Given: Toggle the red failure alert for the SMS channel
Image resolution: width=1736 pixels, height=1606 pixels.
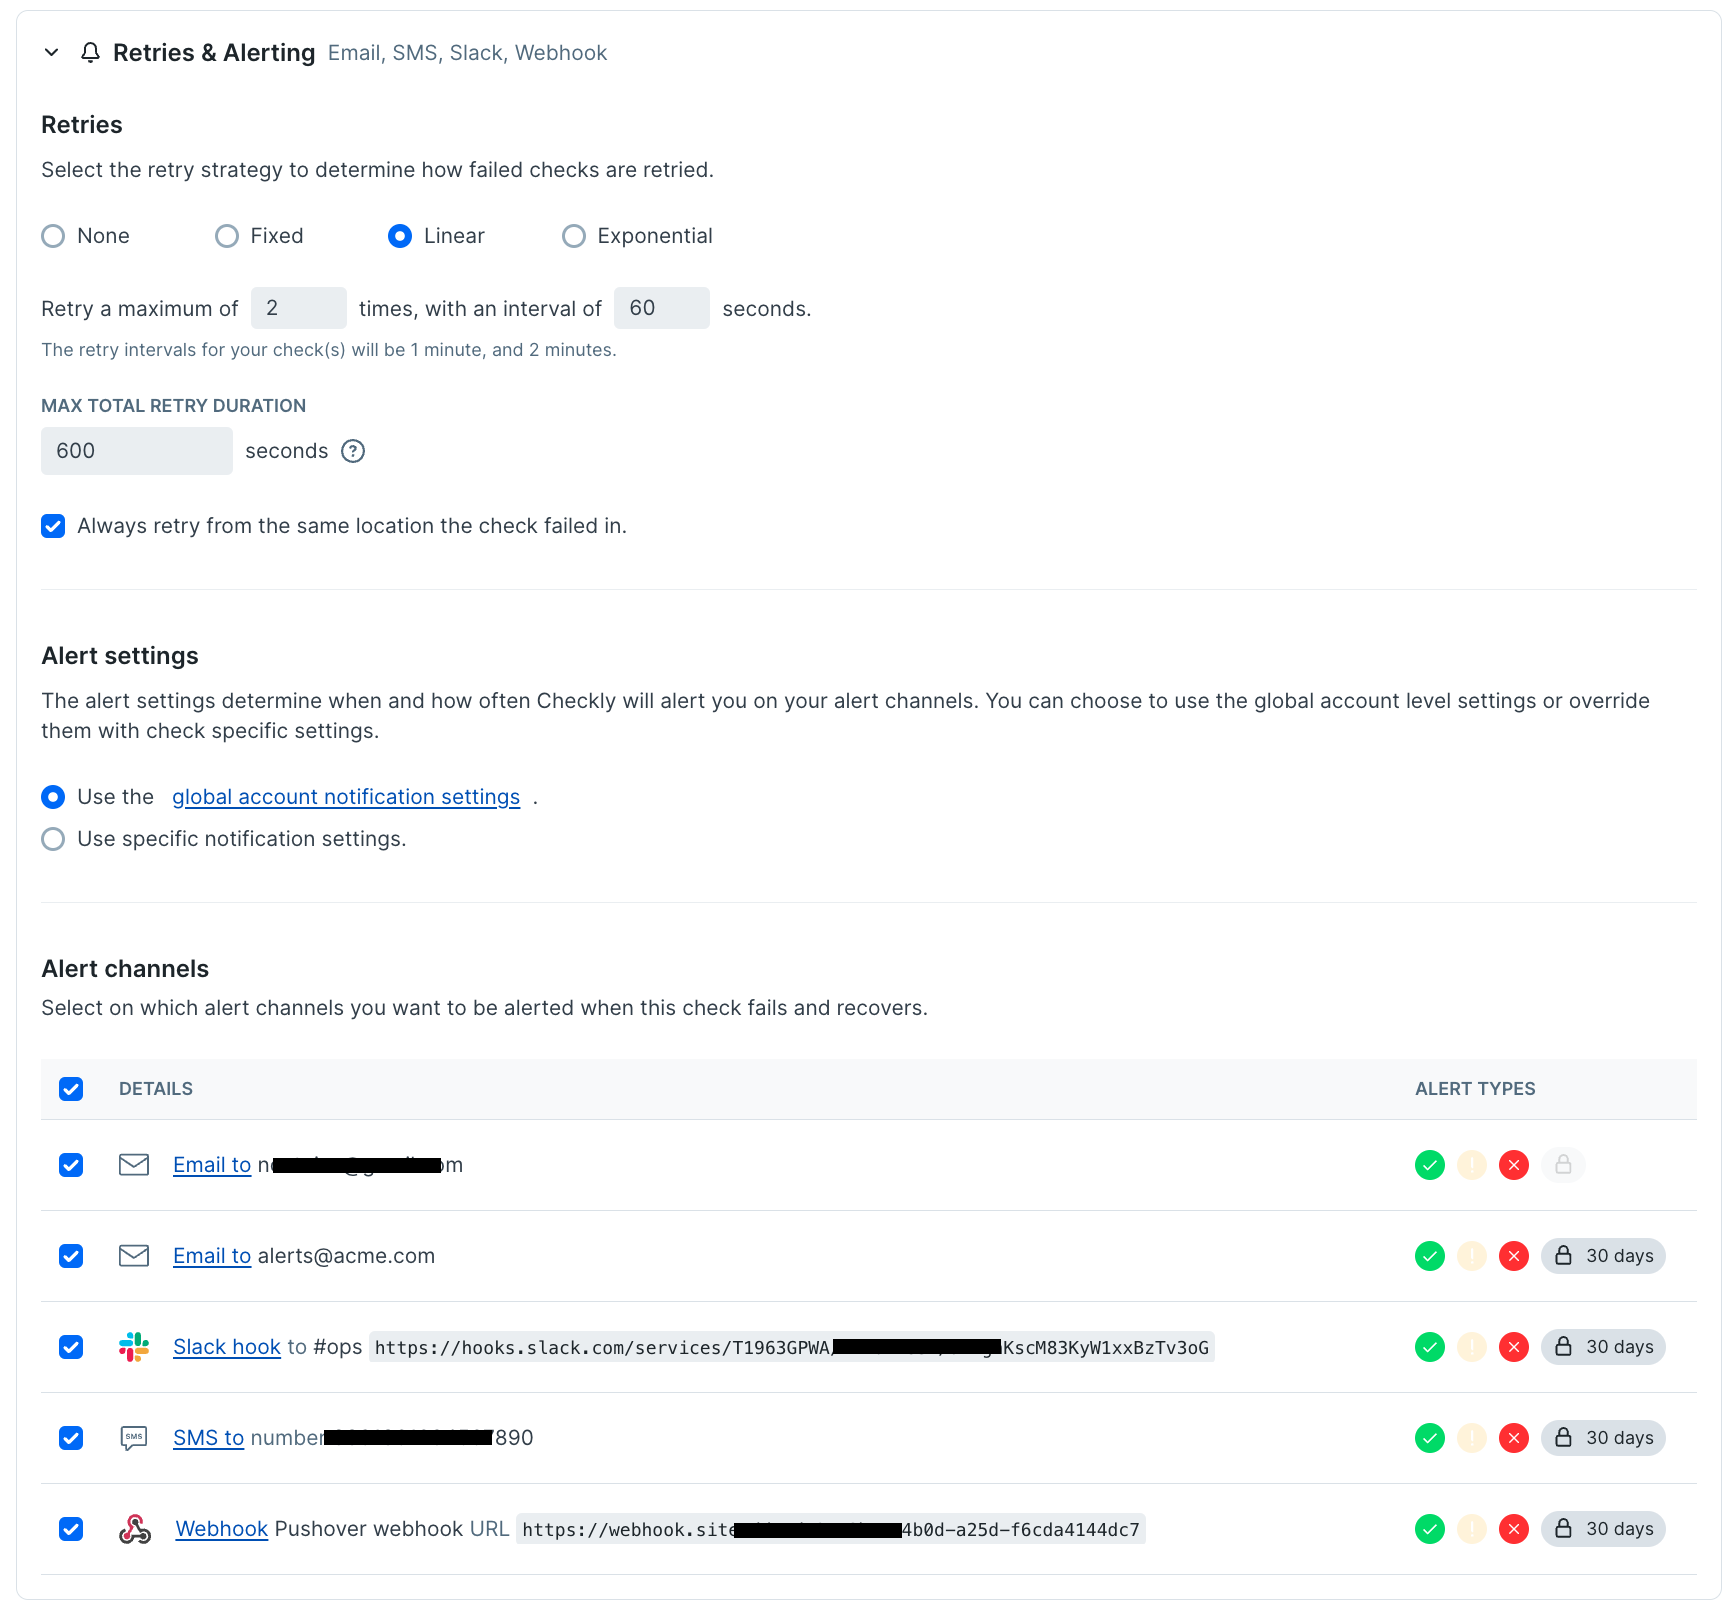Looking at the screenshot, I should (1514, 1438).
